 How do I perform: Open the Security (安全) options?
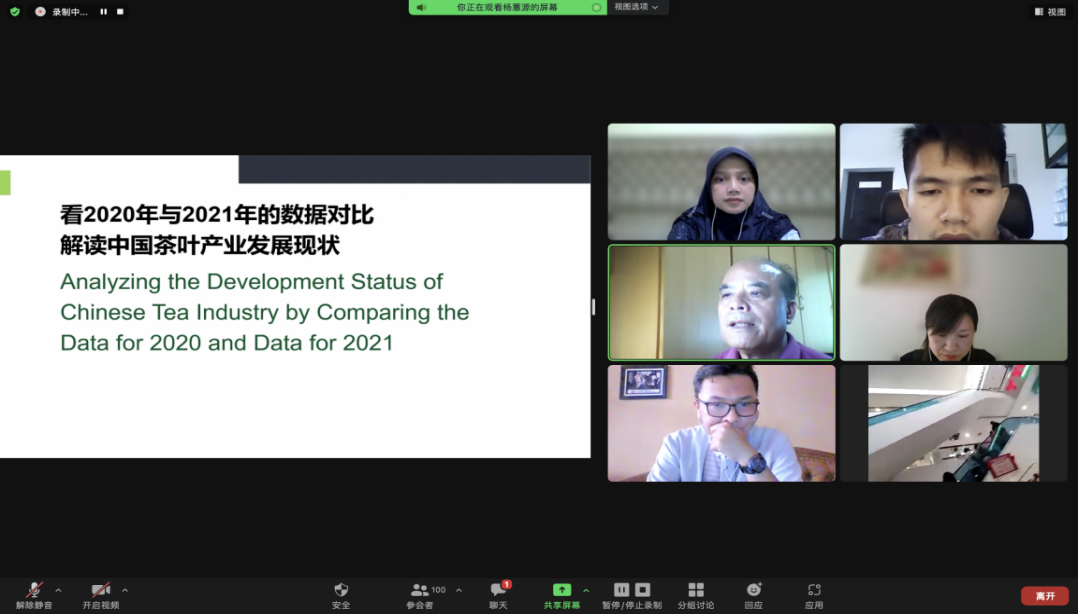[x=340, y=593]
